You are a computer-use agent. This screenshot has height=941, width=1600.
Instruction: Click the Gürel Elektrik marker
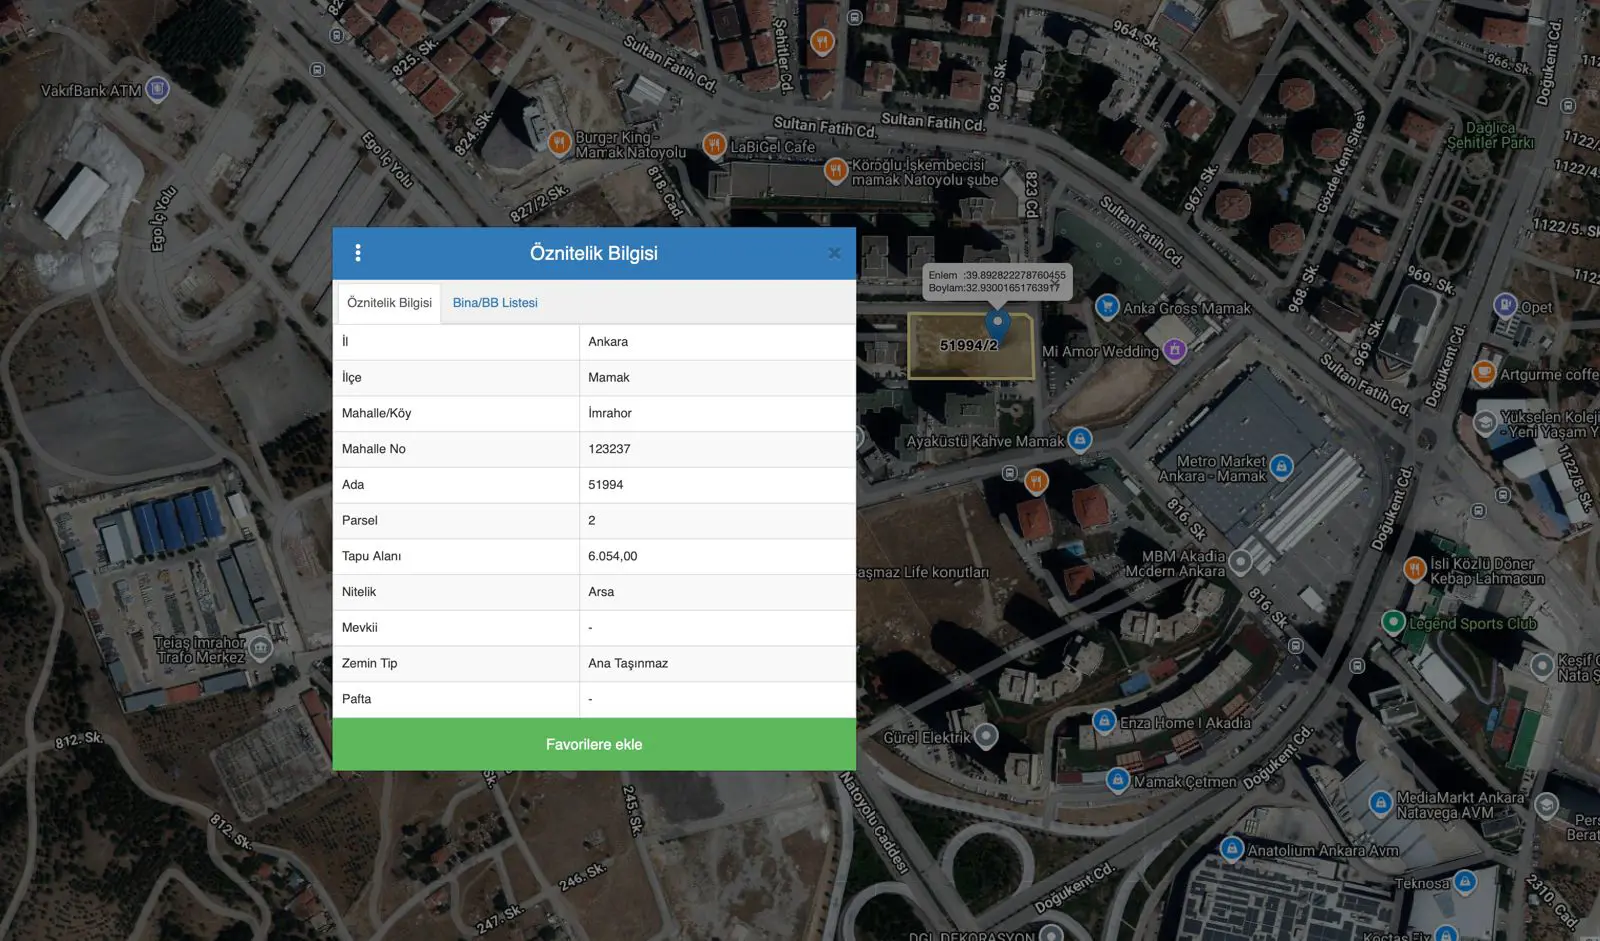click(986, 736)
